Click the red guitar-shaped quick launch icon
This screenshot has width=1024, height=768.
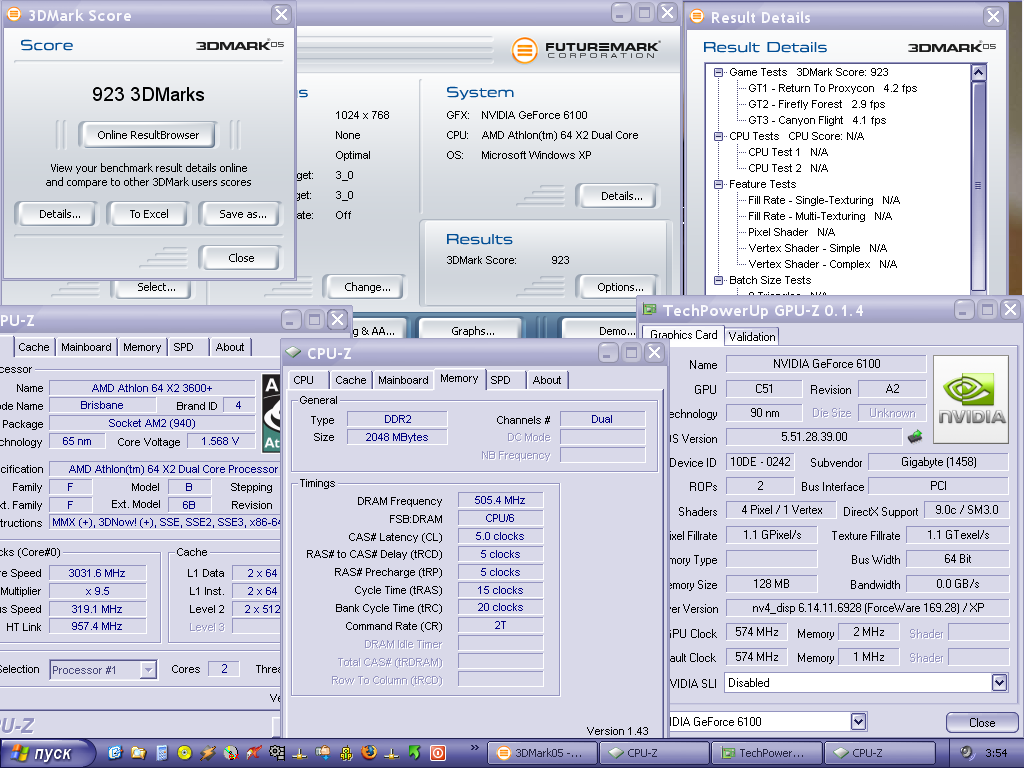click(x=254, y=753)
